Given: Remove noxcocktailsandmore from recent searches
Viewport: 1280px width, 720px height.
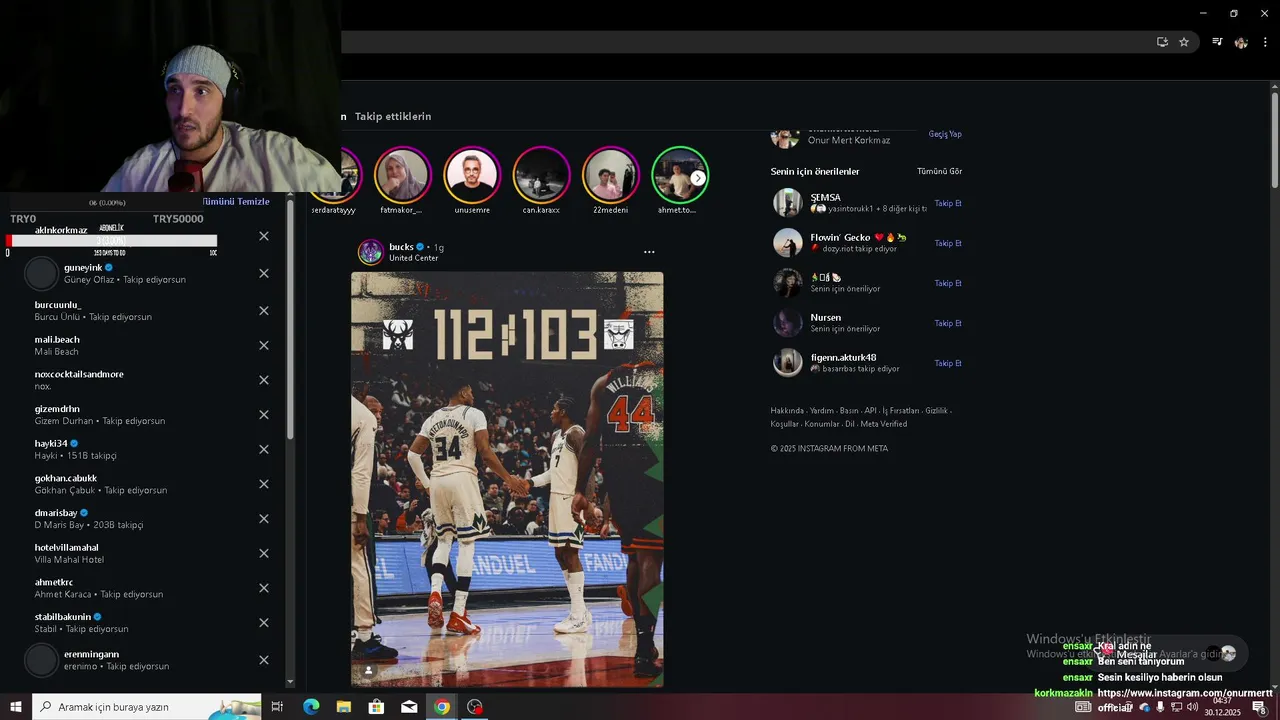Looking at the screenshot, I should (264, 380).
